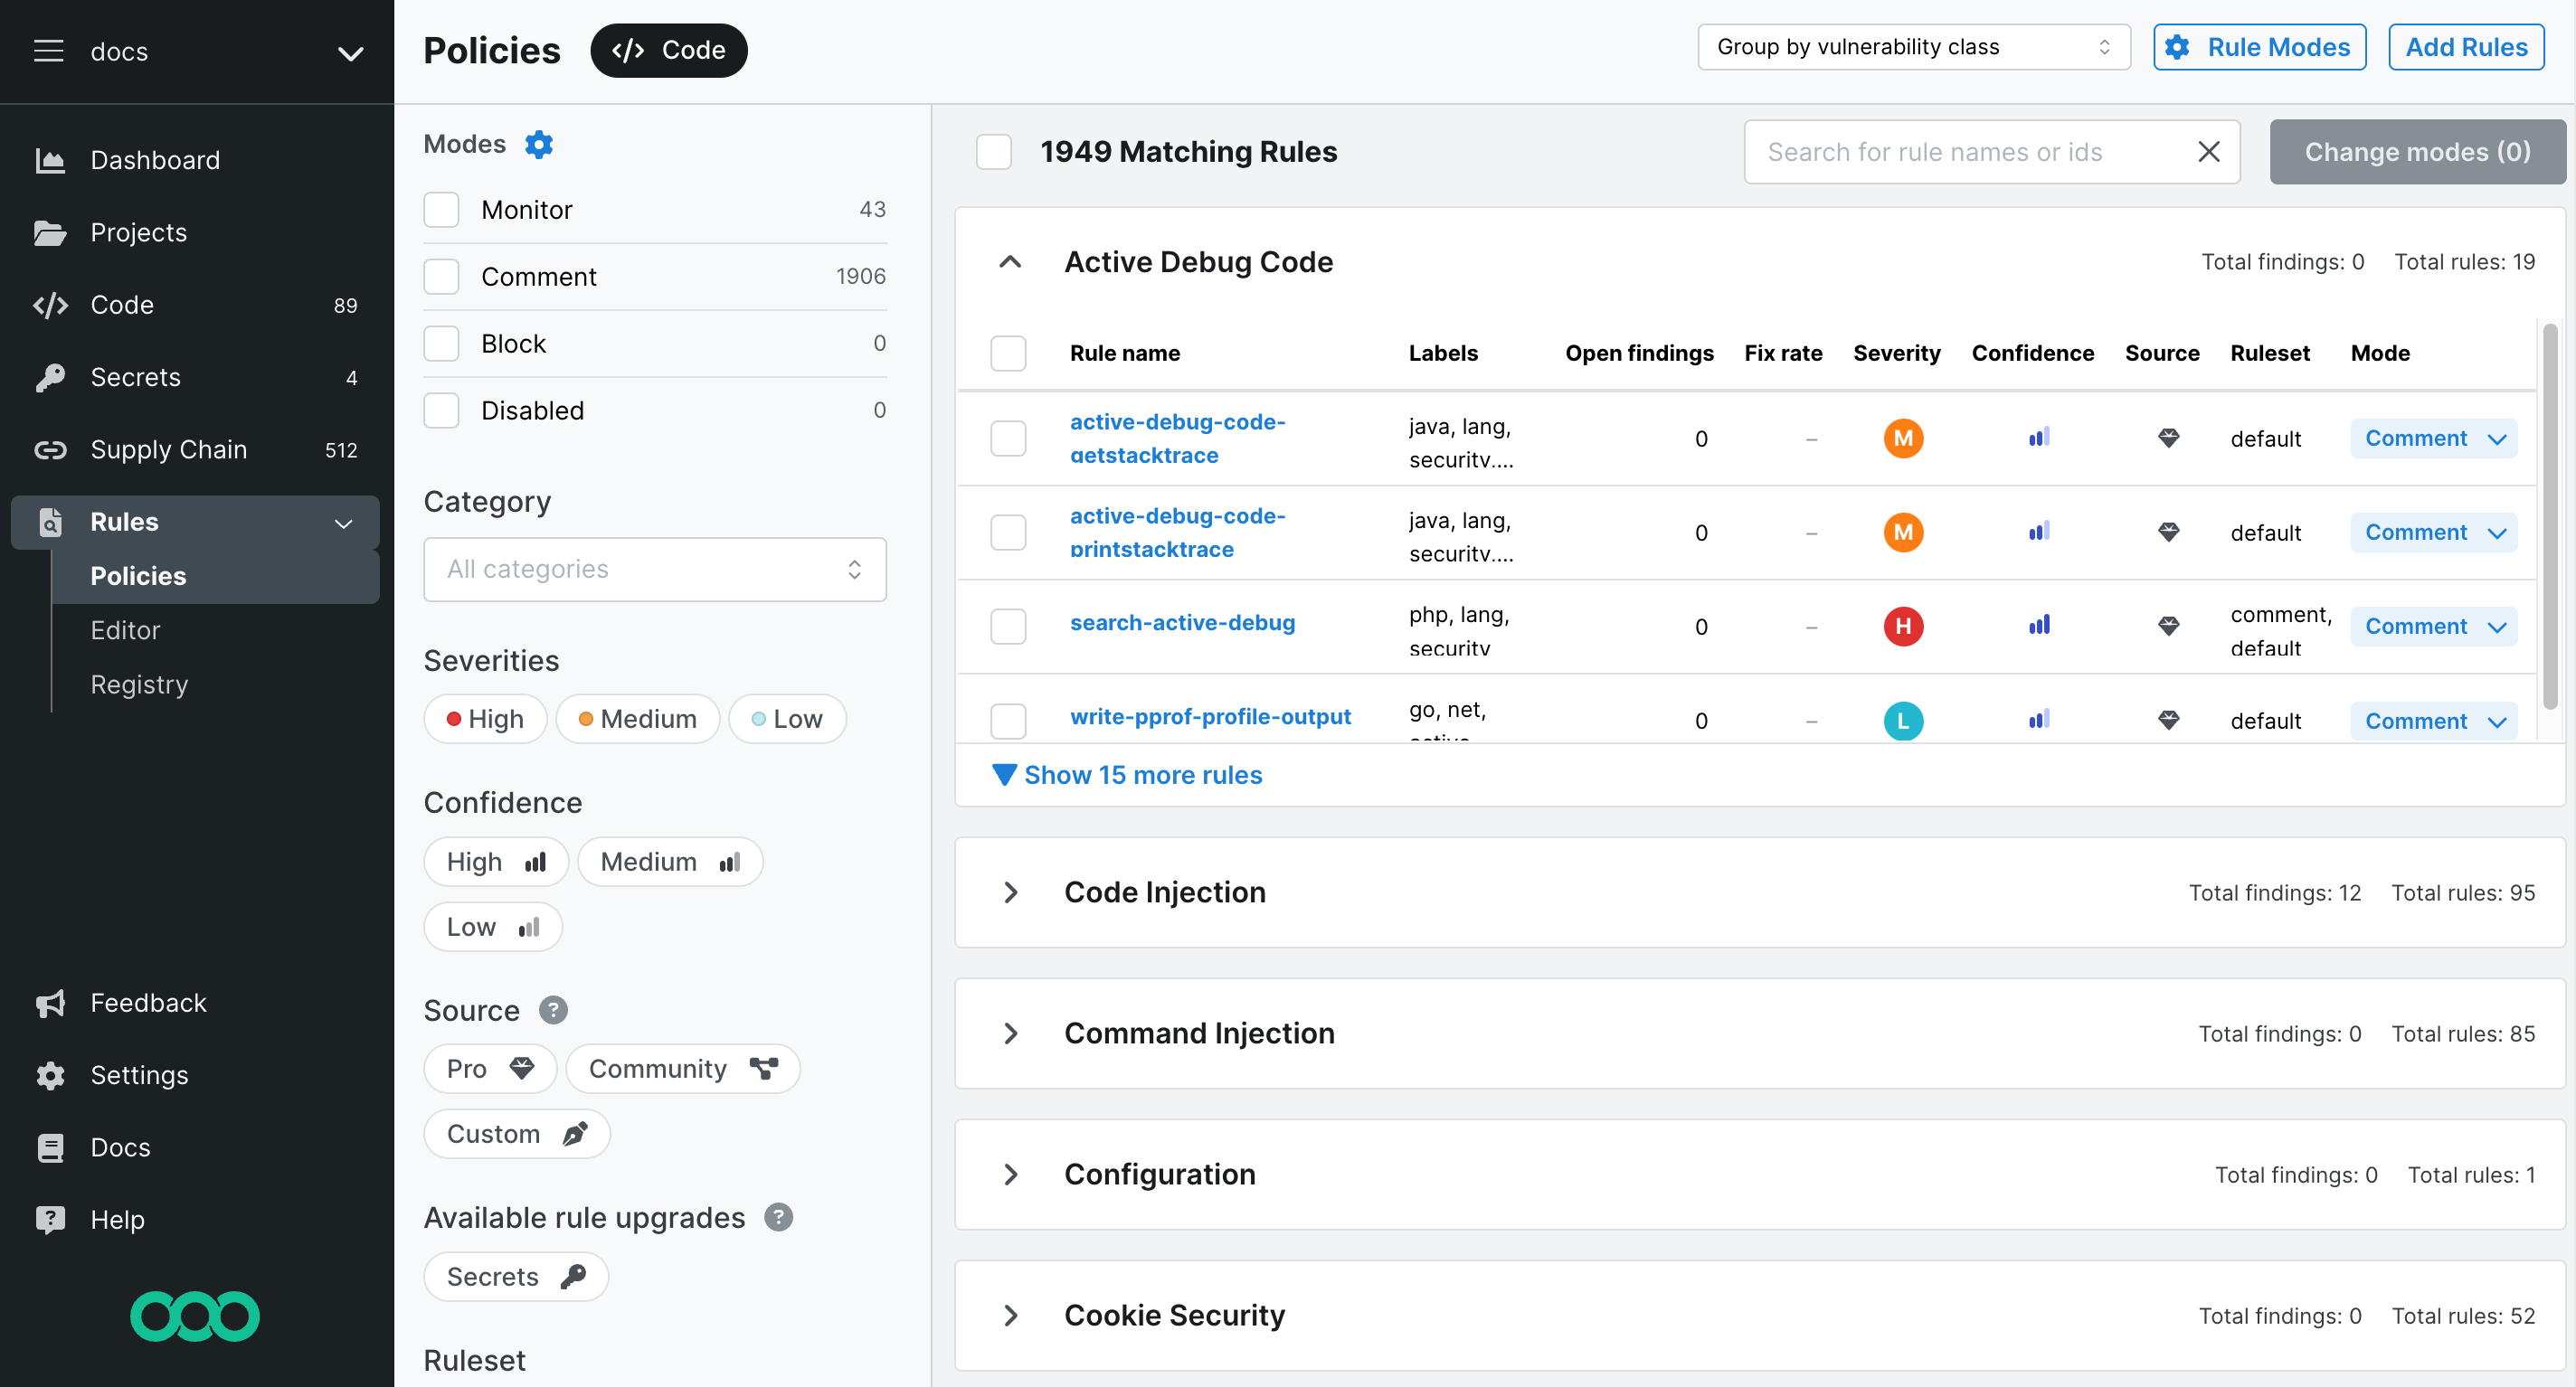The height and width of the screenshot is (1387, 2576).
Task: Click the Rules document icon
Action: coord(50,522)
